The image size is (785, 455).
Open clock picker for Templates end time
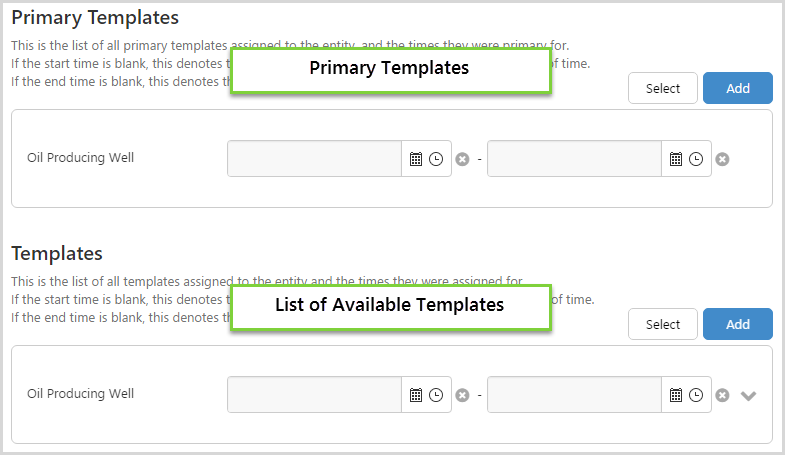pos(696,395)
